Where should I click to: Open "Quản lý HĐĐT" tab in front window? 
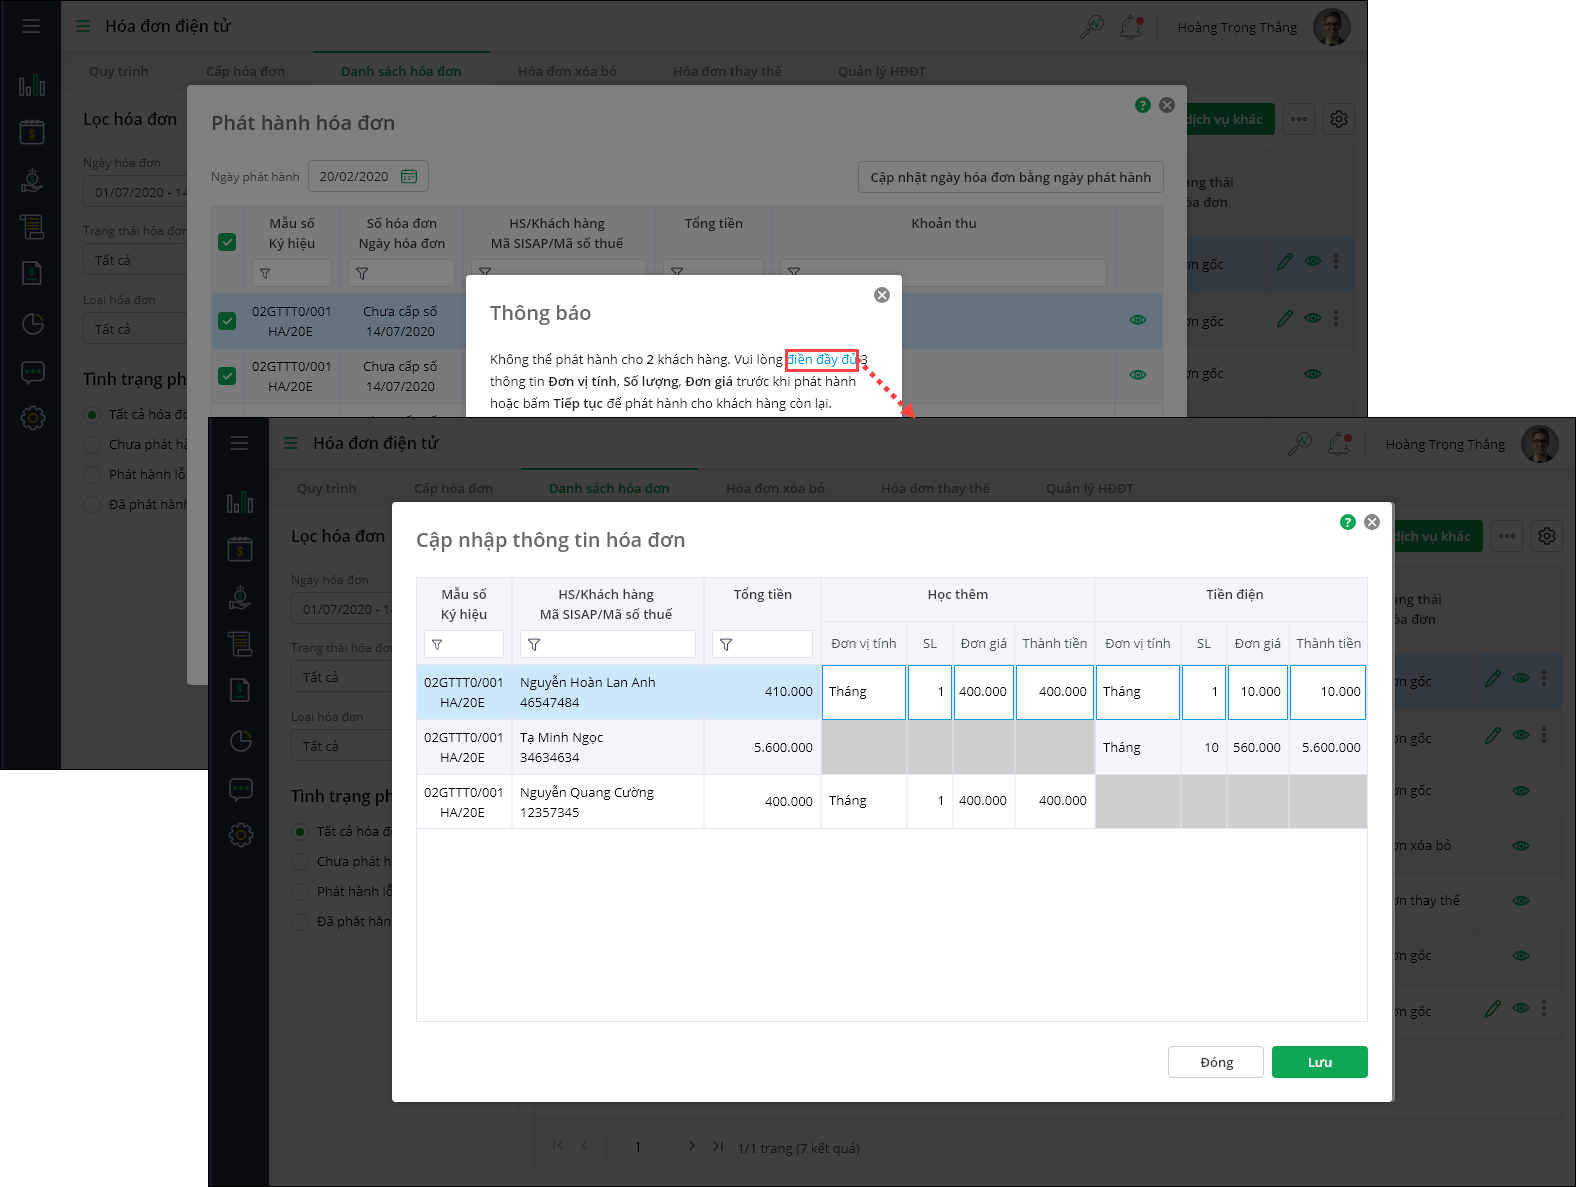[x=1090, y=488]
